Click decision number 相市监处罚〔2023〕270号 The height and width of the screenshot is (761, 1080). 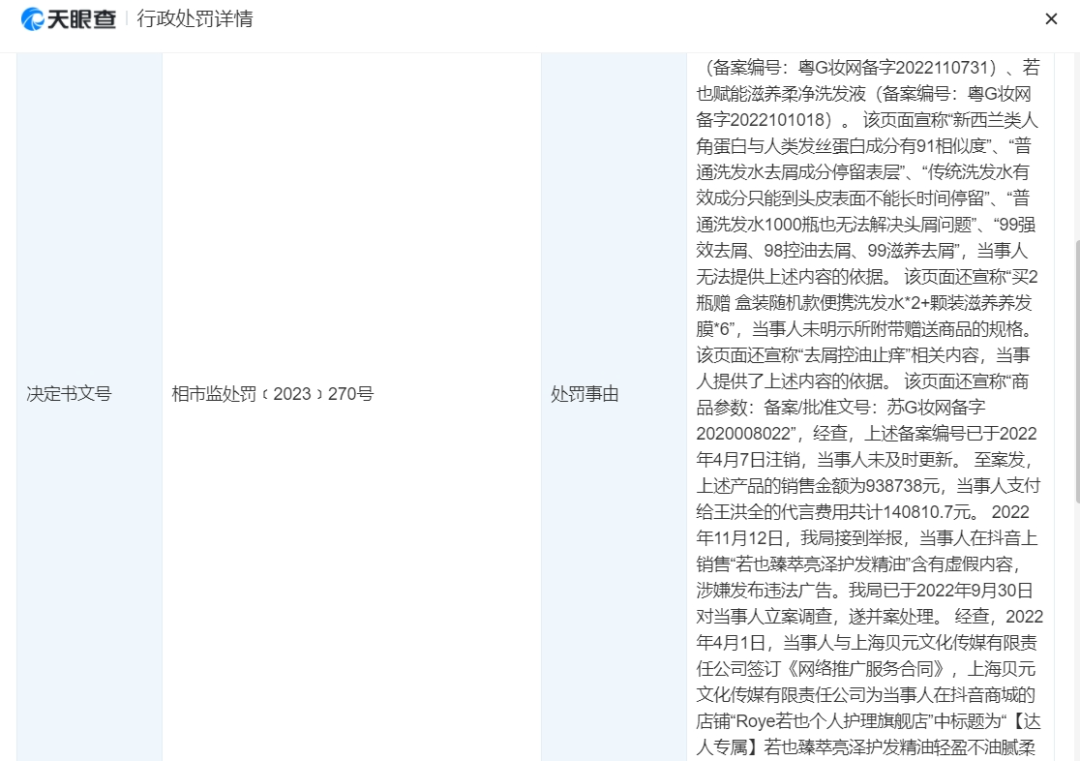[x=273, y=394]
